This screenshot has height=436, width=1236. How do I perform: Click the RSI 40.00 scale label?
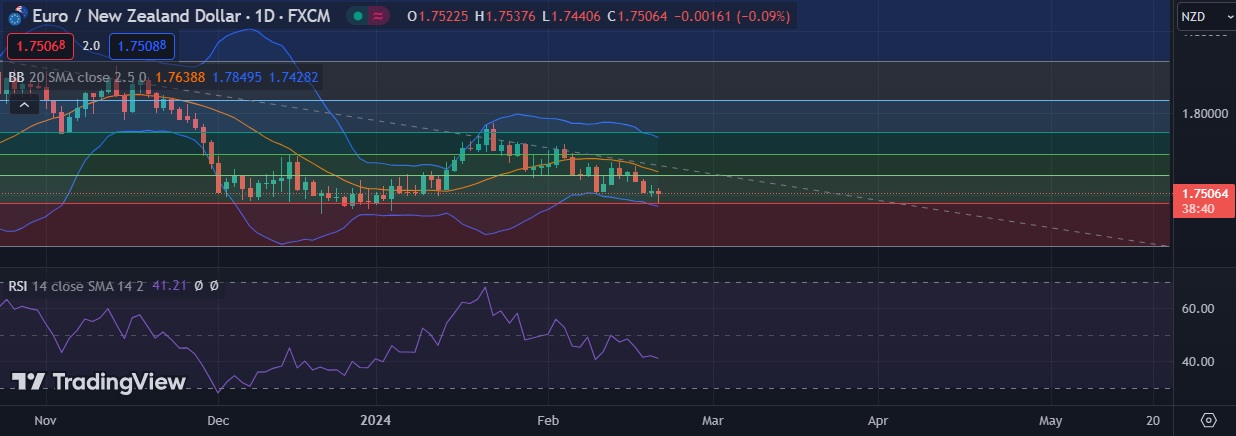(x=1198, y=361)
